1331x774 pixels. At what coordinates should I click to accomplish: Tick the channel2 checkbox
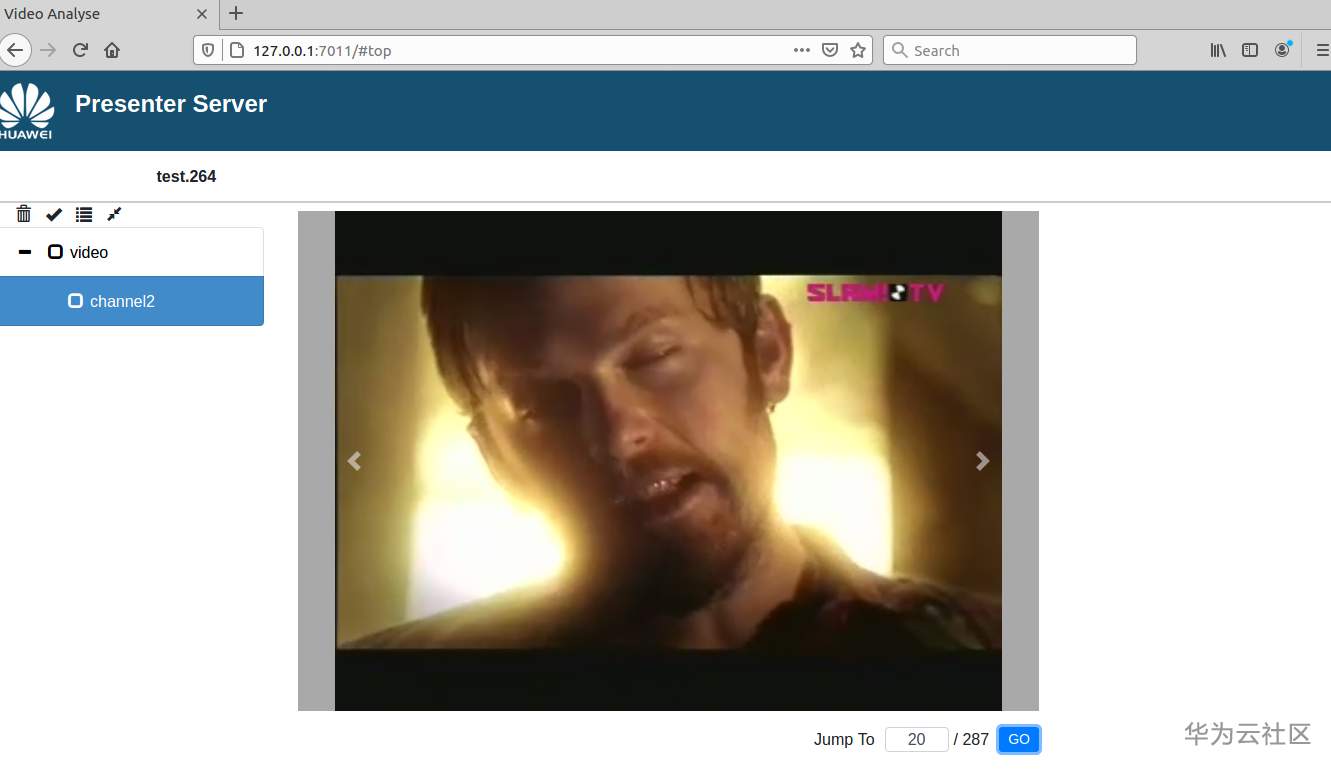pyautogui.click(x=75, y=301)
